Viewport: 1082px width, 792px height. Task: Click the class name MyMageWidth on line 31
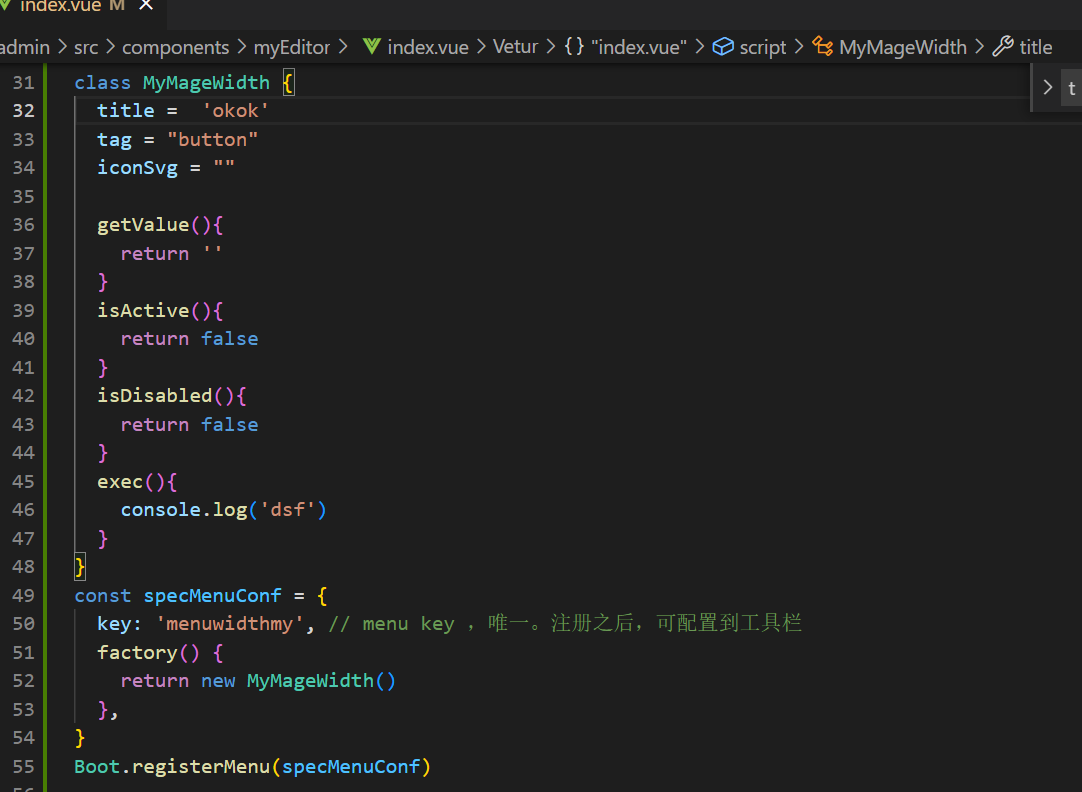click(206, 83)
